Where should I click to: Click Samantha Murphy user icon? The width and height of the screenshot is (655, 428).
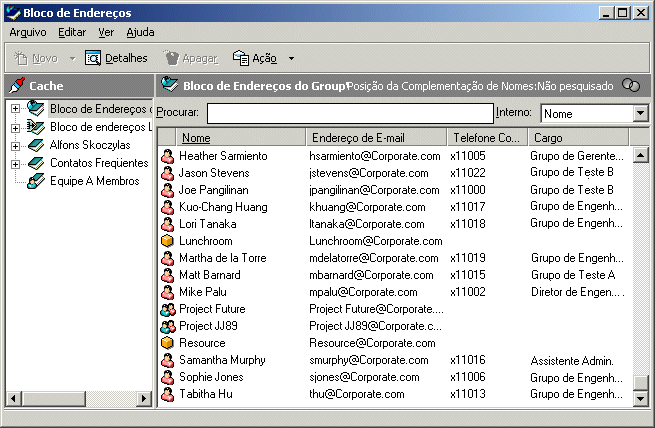click(168, 360)
